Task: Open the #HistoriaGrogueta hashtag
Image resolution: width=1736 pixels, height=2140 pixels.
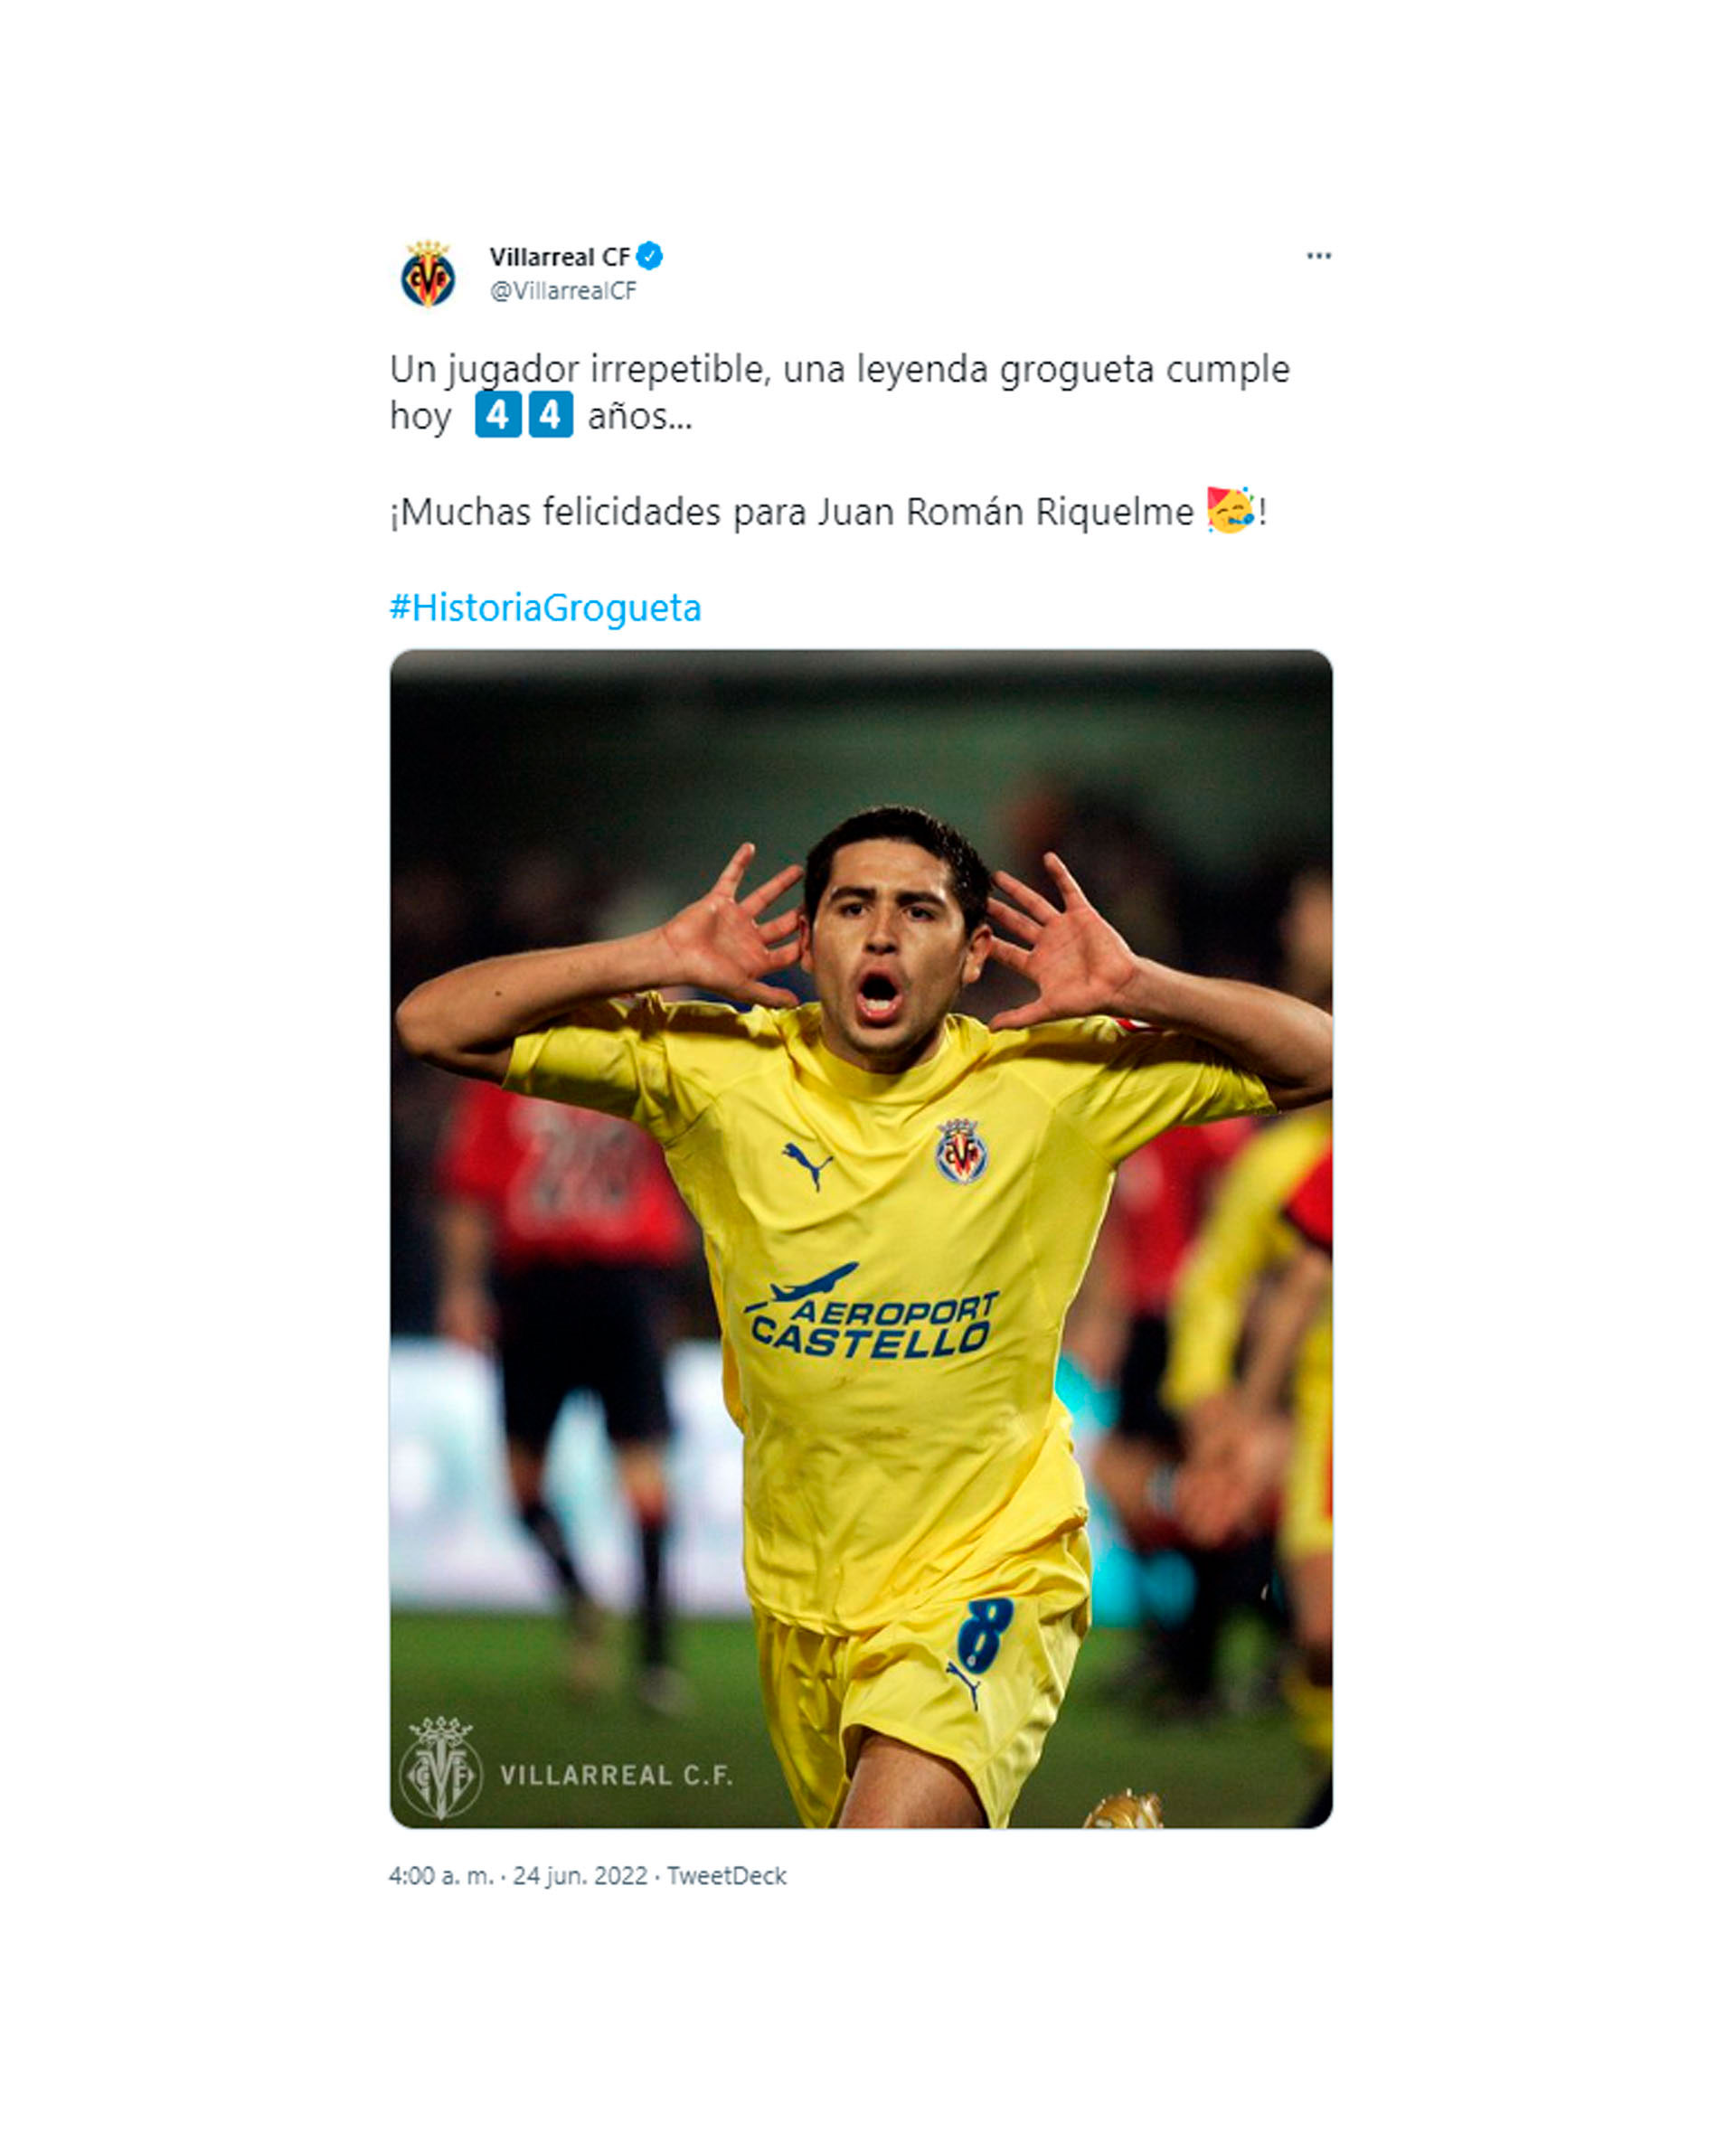Action: tap(545, 608)
